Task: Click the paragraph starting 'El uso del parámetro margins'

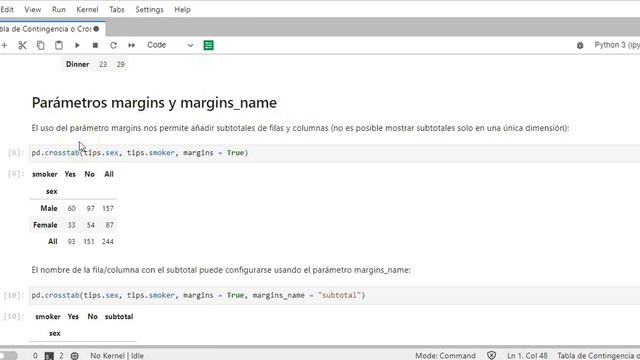Action: pos(300,128)
